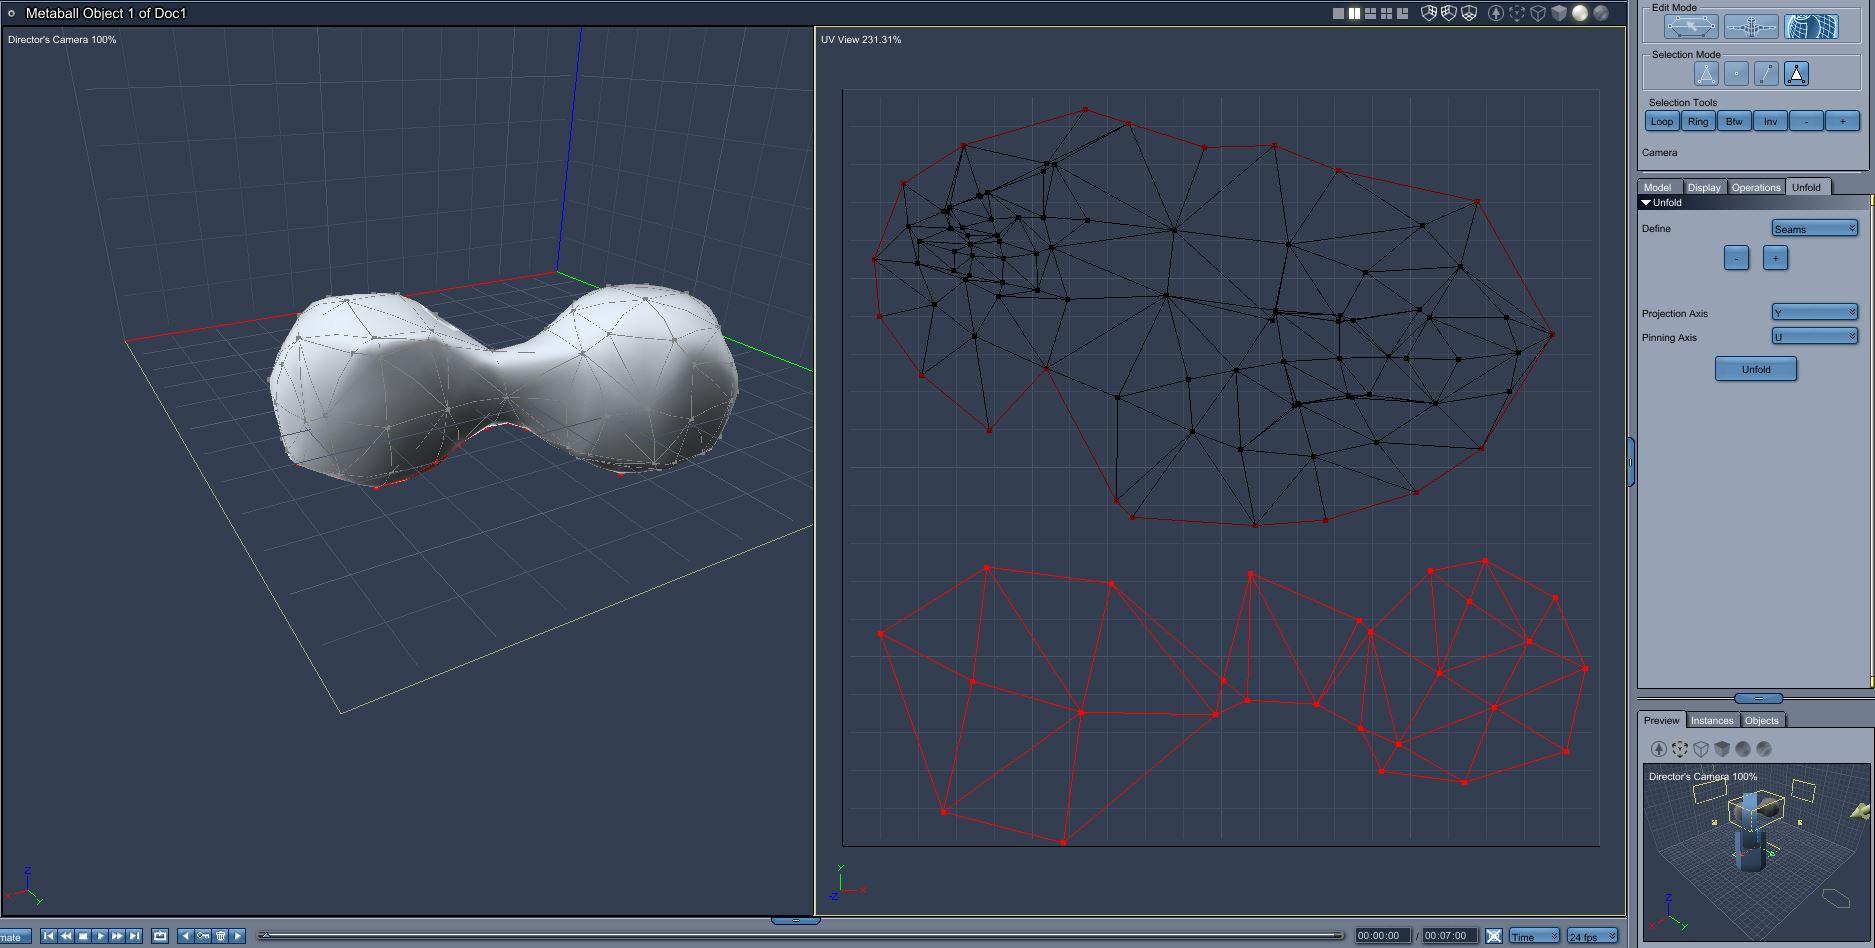Choose the vertex selection mode icon
Image resolution: width=1875 pixels, height=948 pixels.
[1737, 74]
